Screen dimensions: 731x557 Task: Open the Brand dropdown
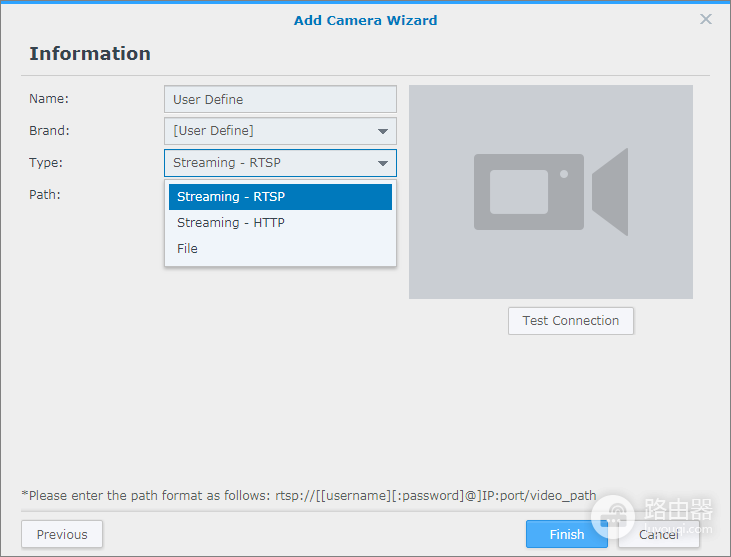[280, 131]
